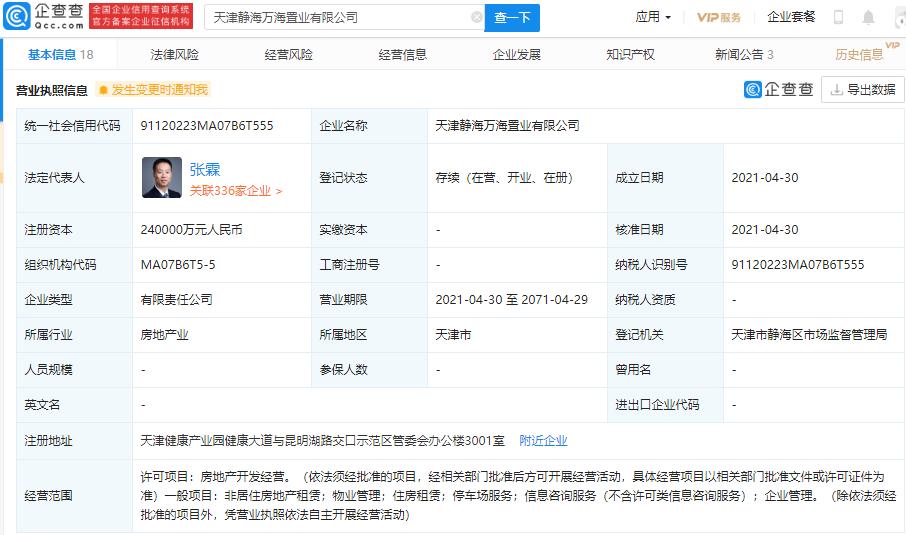Image resolution: width=906 pixels, height=535 pixels.
Task: Click the 查一下 search button
Action: 512,17
